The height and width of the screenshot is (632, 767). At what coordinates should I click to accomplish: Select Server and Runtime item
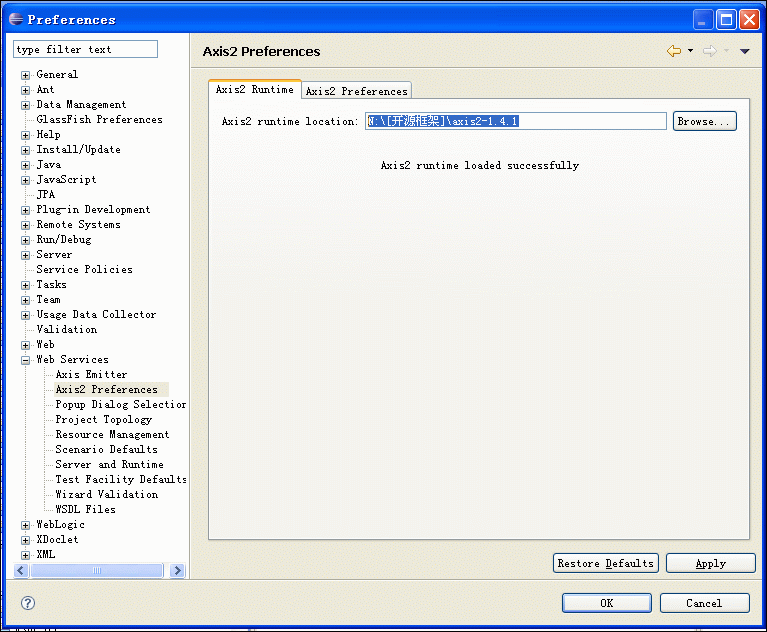pos(109,464)
